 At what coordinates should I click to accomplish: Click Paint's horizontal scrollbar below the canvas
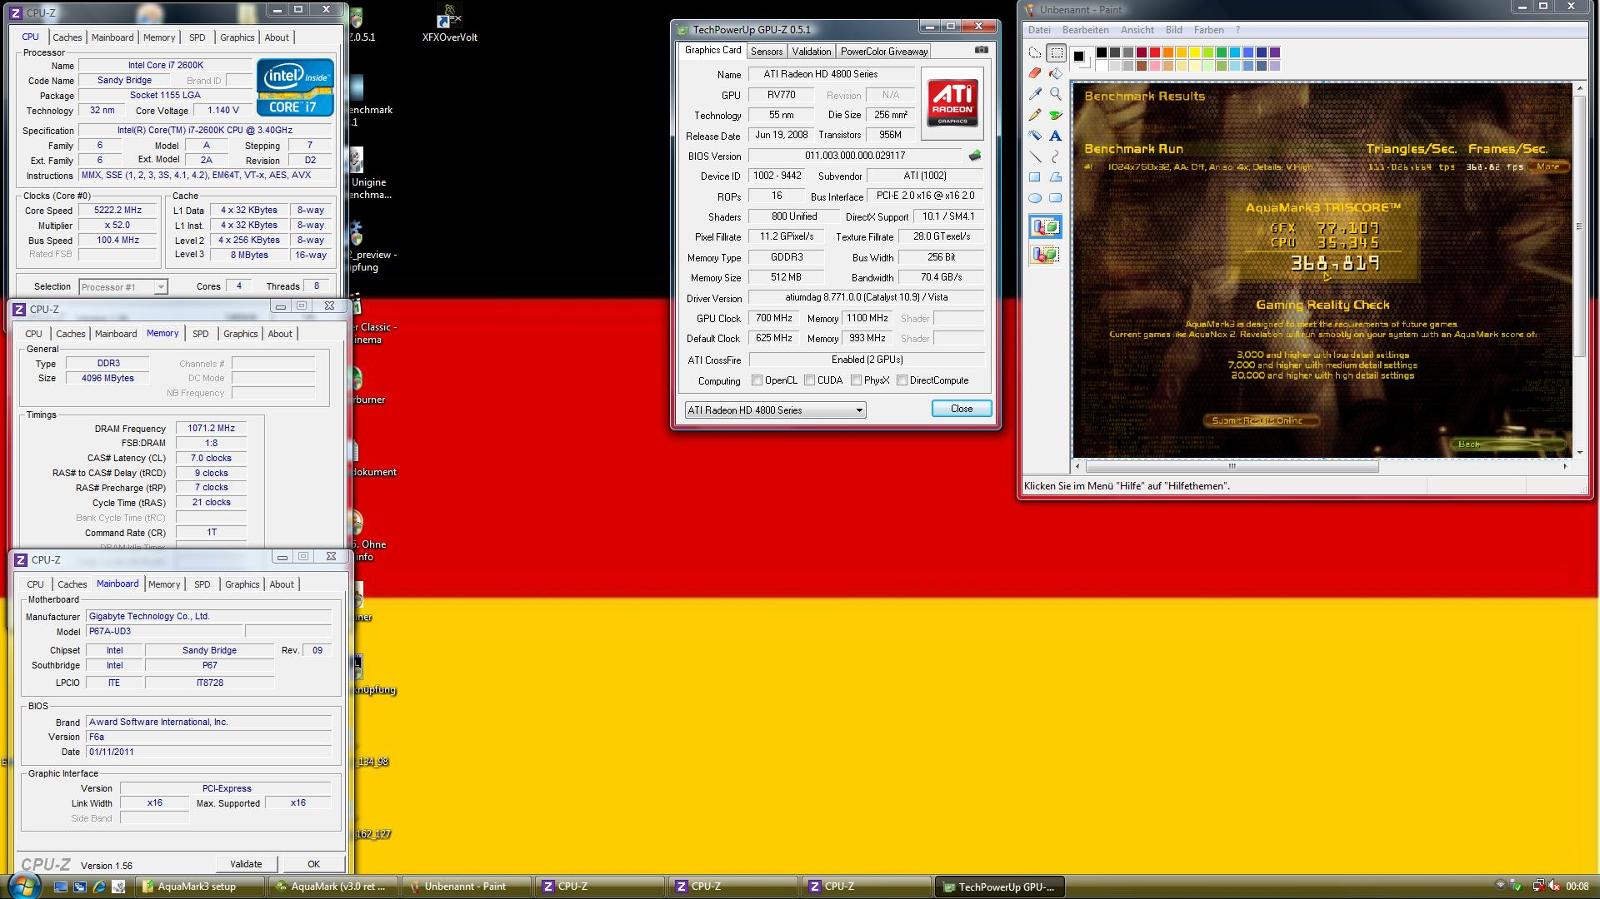coord(1232,466)
